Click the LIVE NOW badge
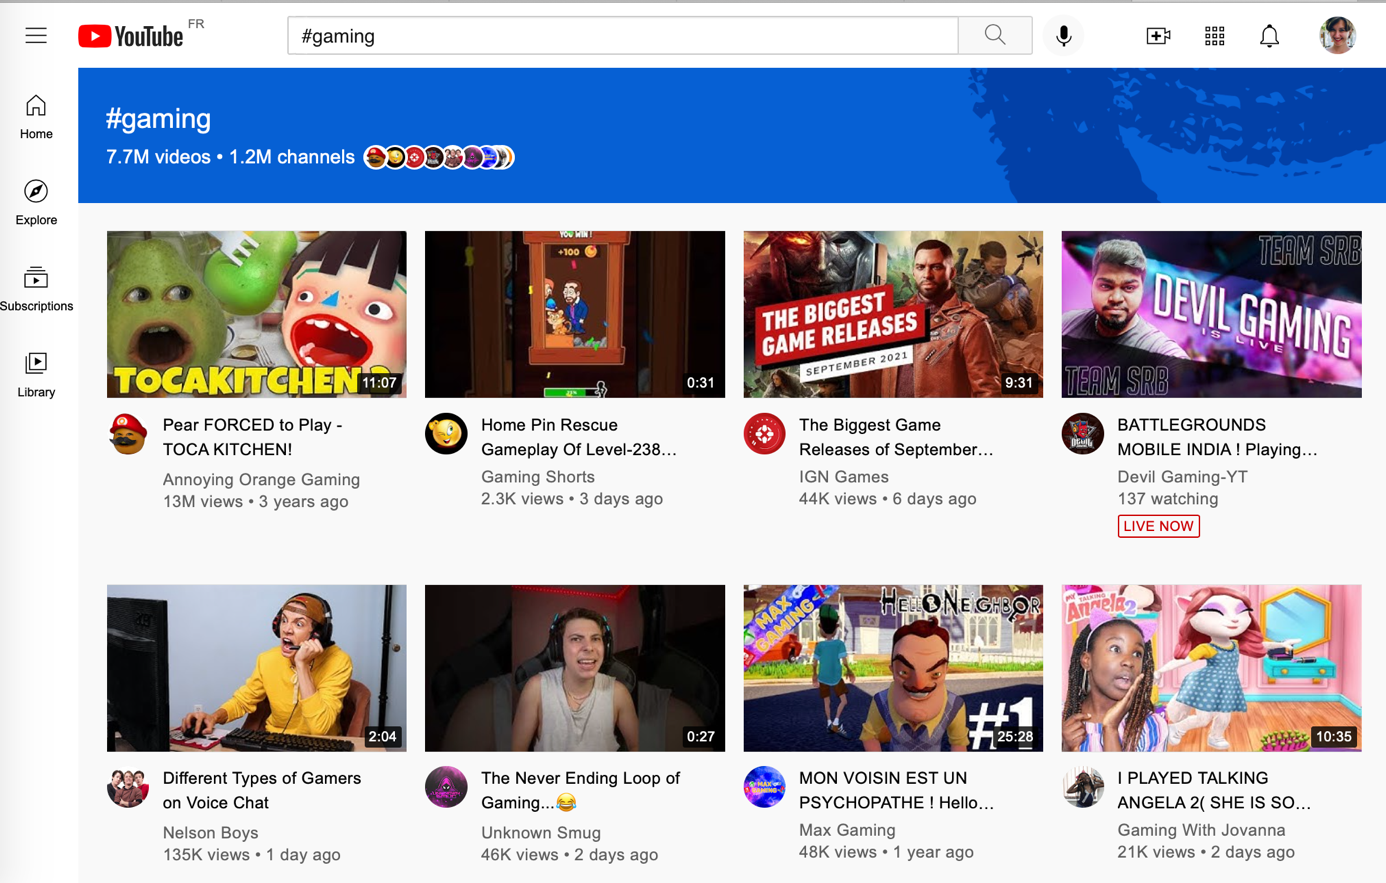 click(x=1158, y=526)
